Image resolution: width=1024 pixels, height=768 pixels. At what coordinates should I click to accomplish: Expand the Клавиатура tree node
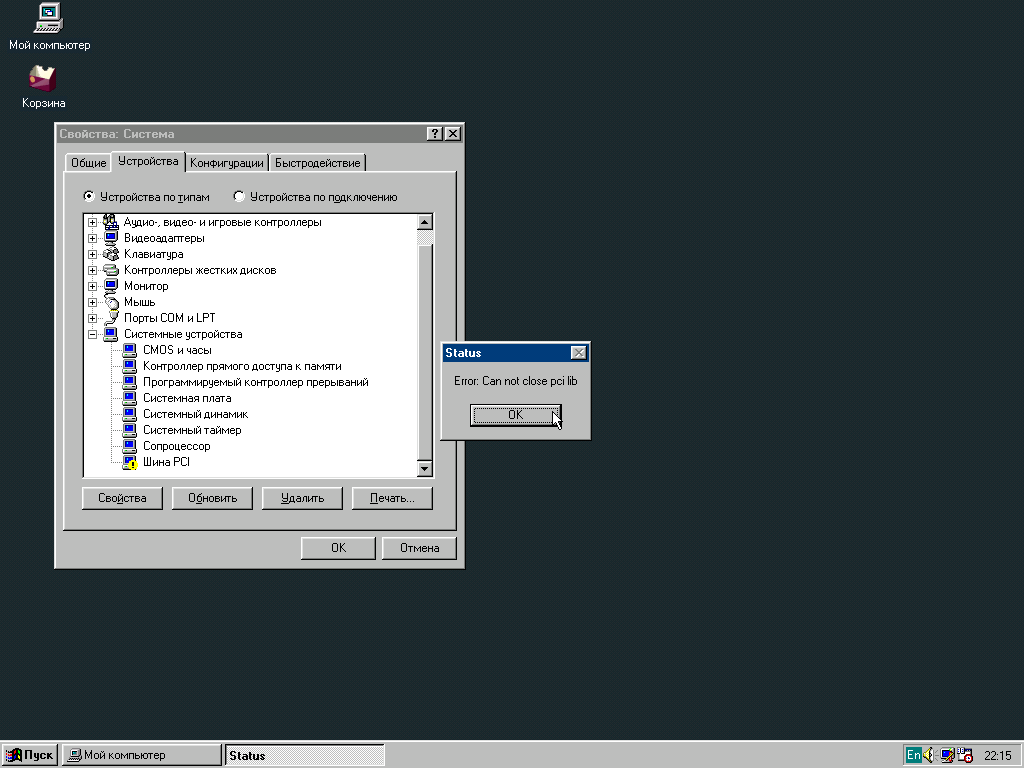(x=92, y=254)
